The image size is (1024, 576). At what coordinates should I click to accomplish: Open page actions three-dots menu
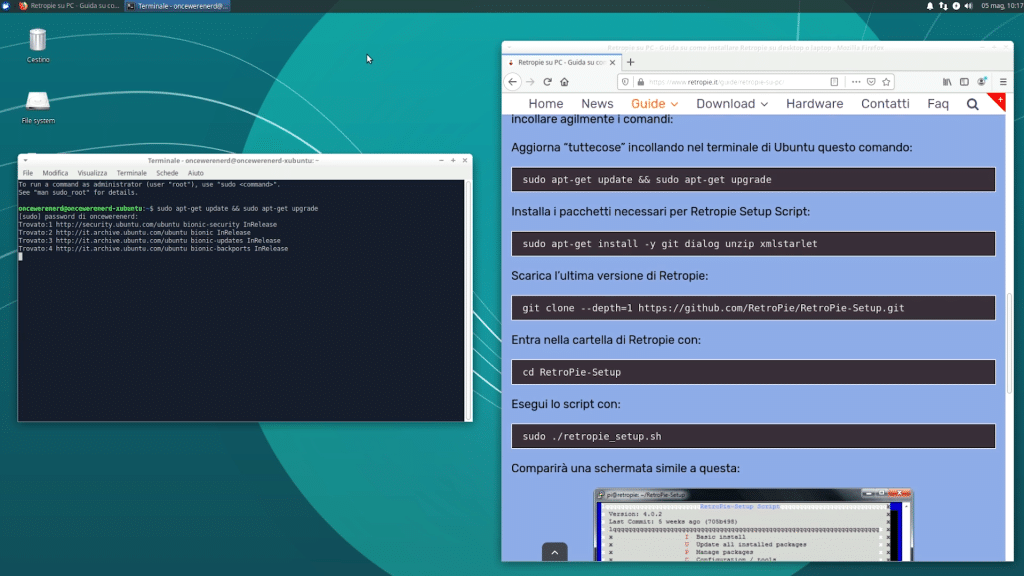856,82
